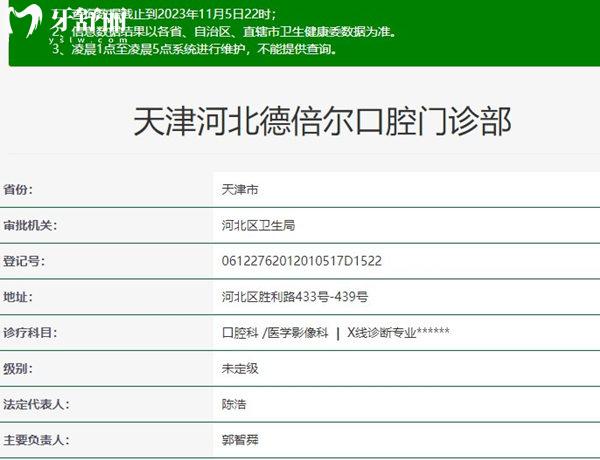600x460 pixels.
Task: Select the value 未定级
Action: point(240,369)
